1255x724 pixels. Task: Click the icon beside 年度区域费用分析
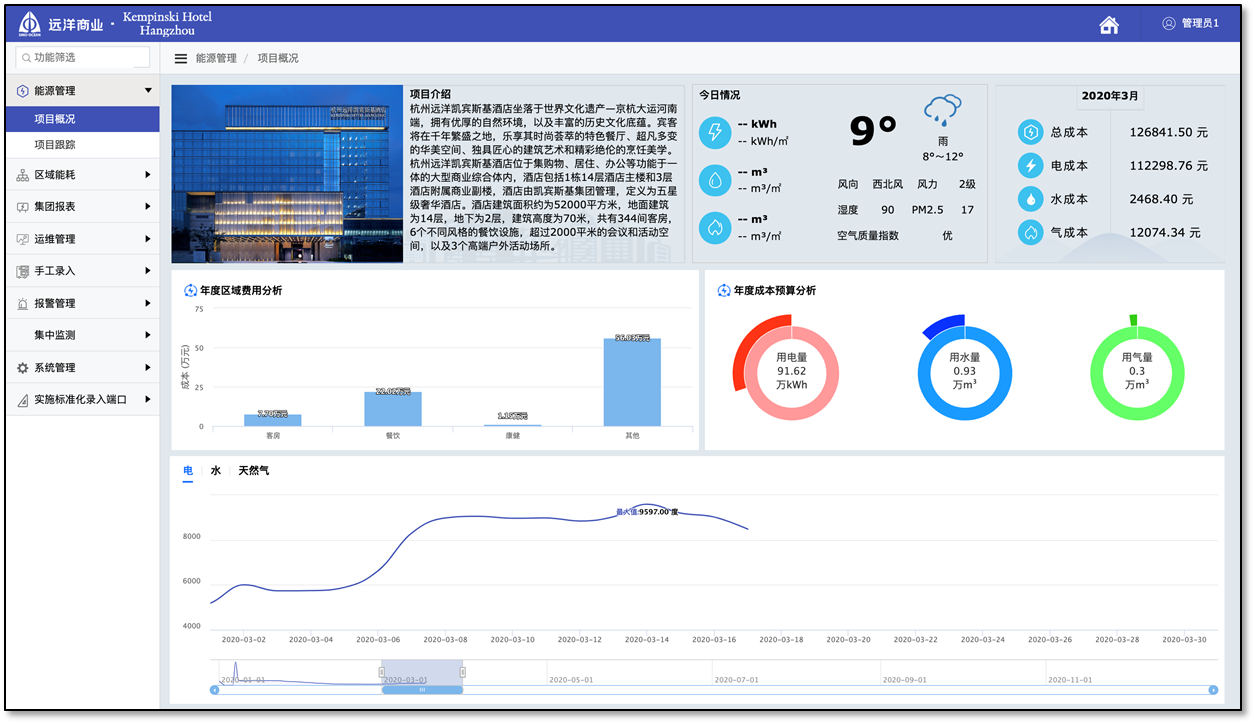click(190, 291)
